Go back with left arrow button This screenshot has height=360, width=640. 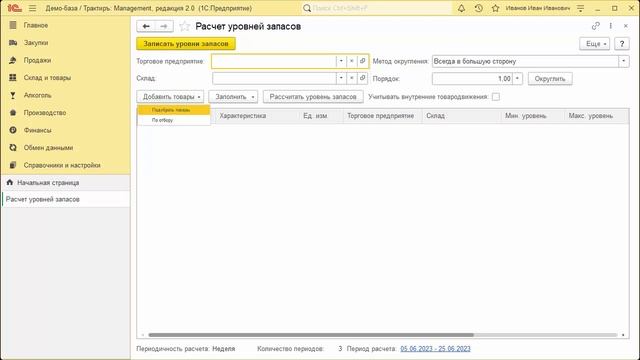point(146,26)
